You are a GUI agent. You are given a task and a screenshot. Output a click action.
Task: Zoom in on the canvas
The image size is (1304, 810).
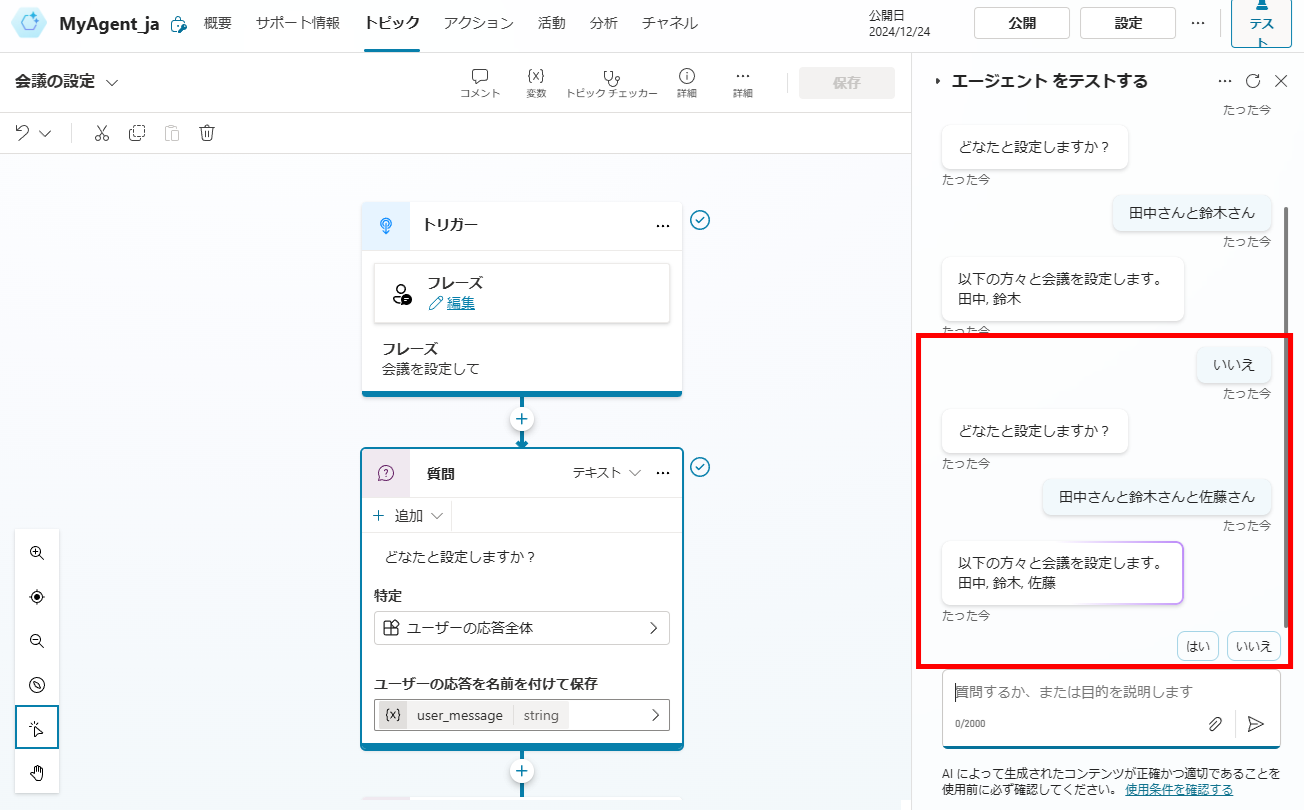(x=37, y=553)
